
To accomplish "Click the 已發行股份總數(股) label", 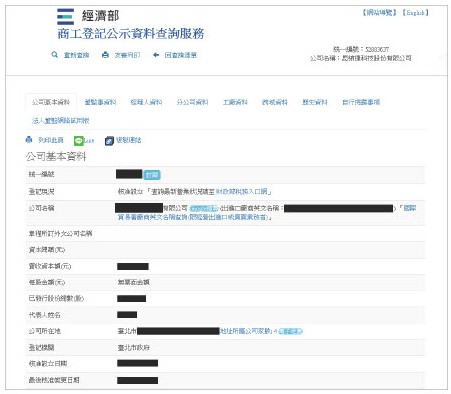I will point(56,298).
